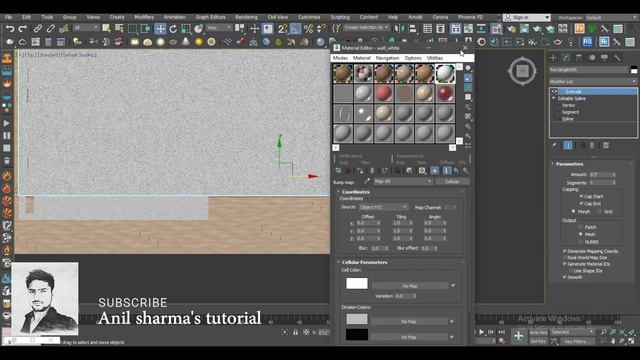Open the Phoenix FD menu
The image size is (640, 360).
pos(470,17)
